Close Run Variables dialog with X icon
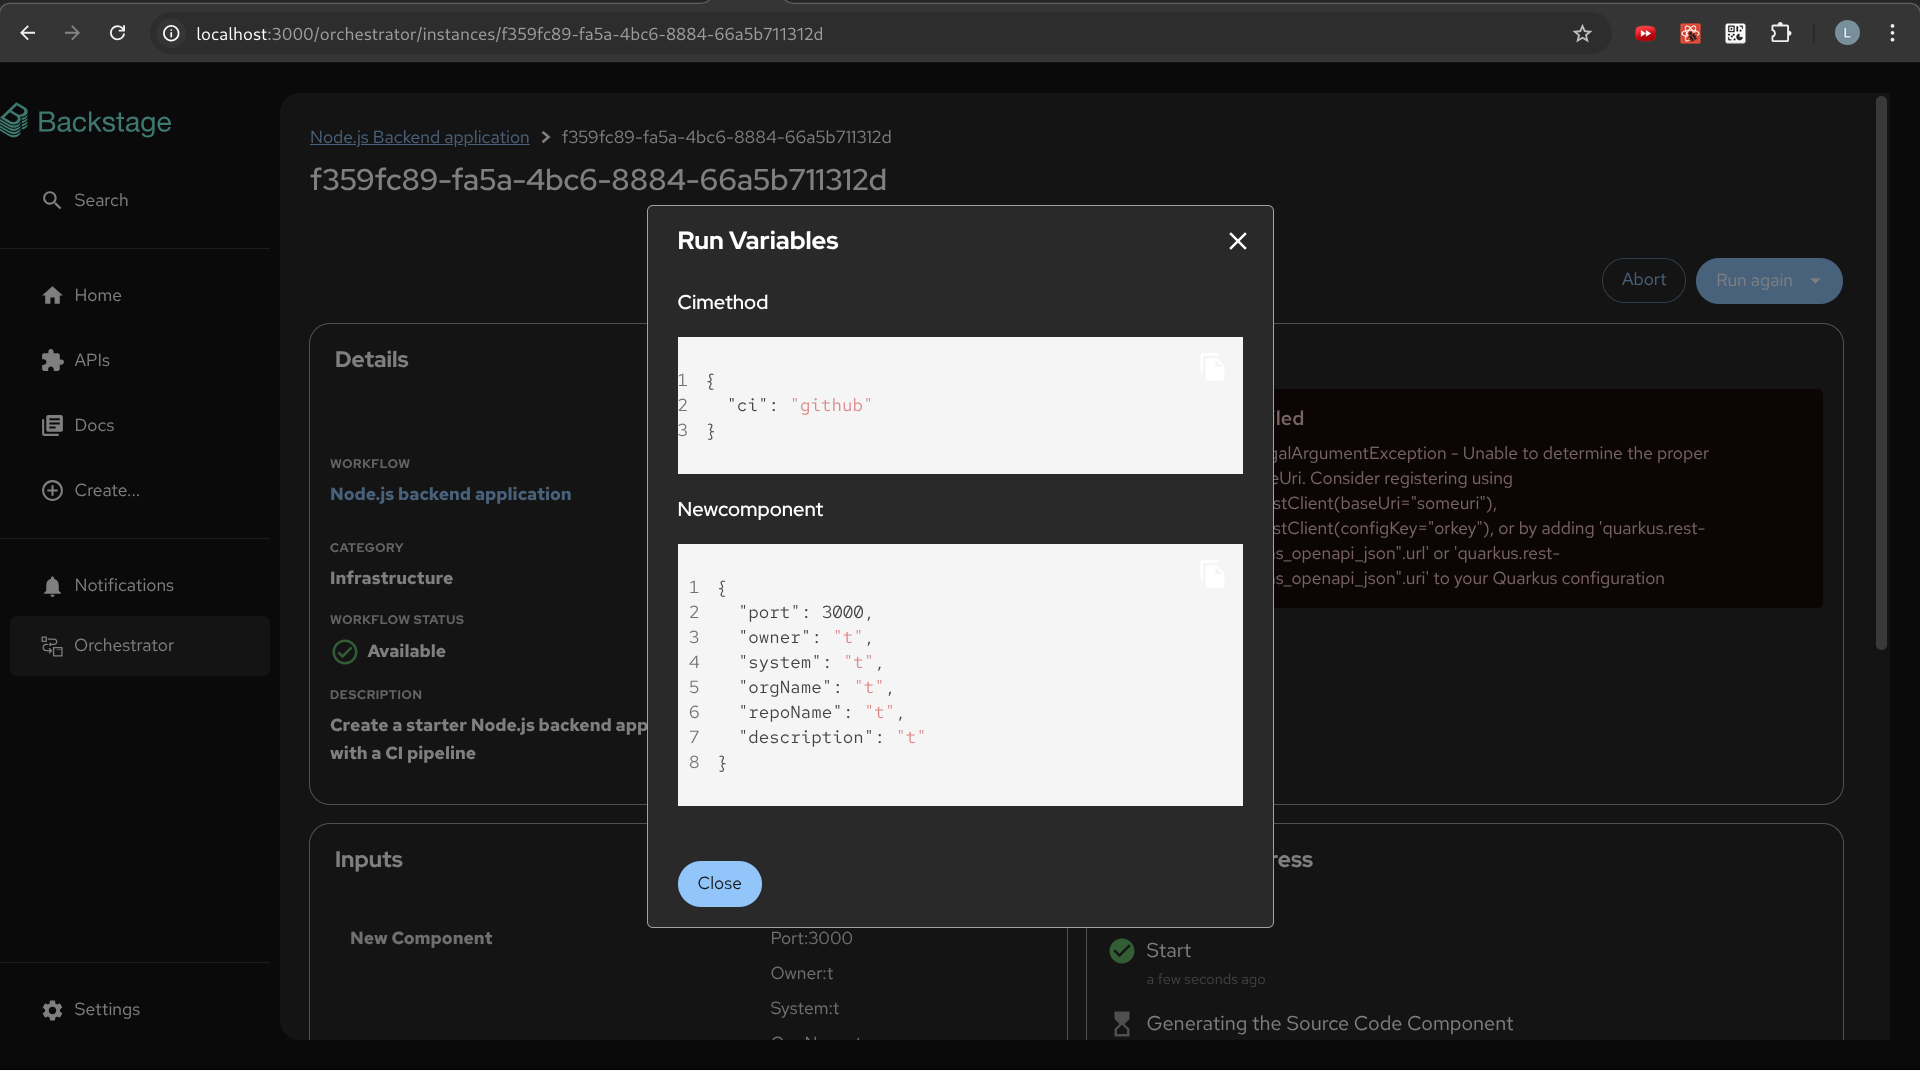 (1237, 241)
